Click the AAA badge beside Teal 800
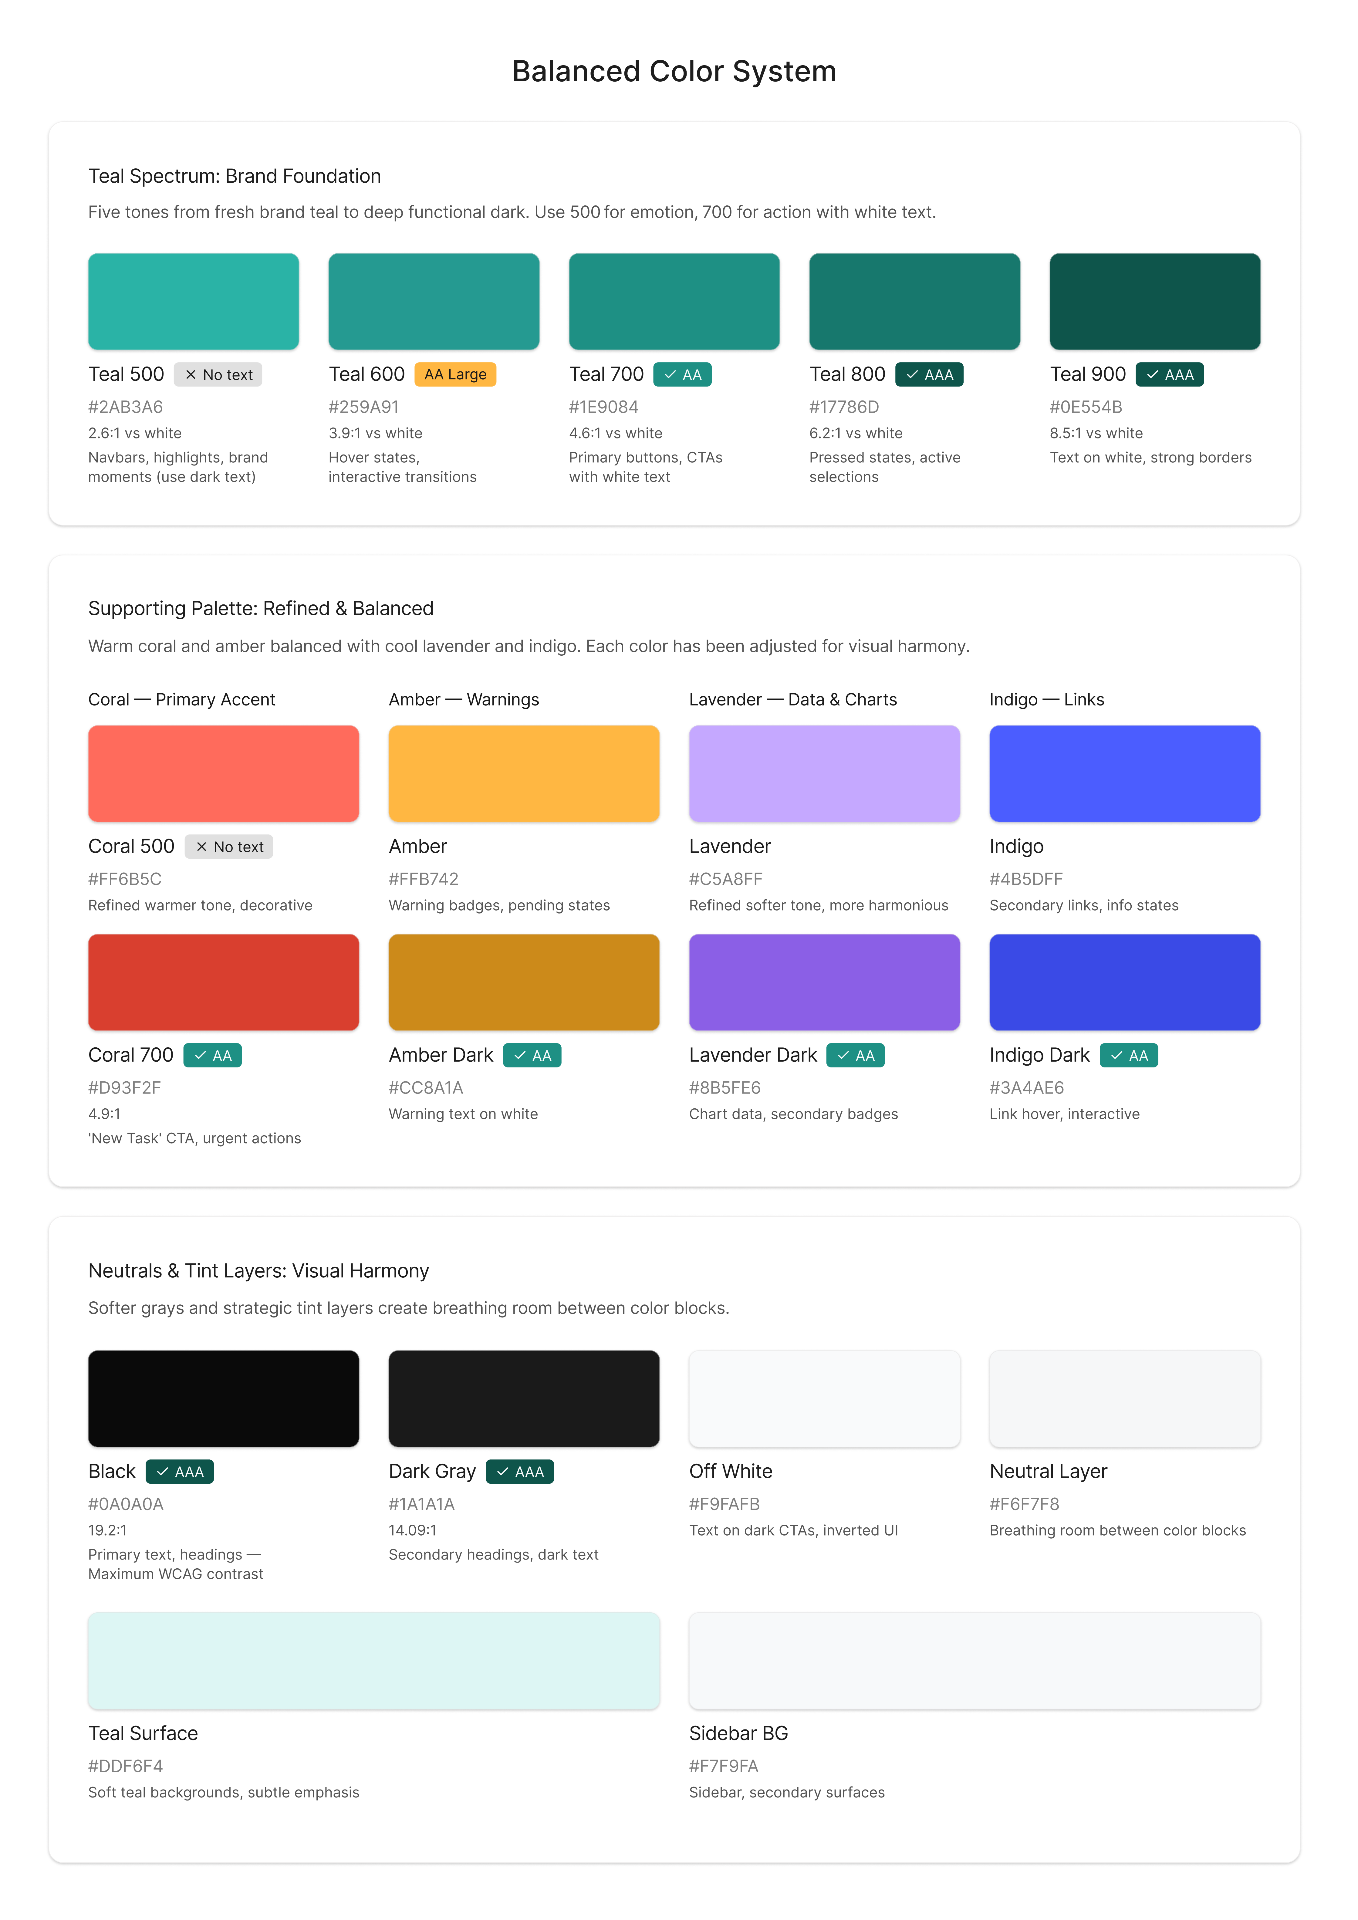The width and height of the screenshot is (1358, 1920). coord(929,375)
